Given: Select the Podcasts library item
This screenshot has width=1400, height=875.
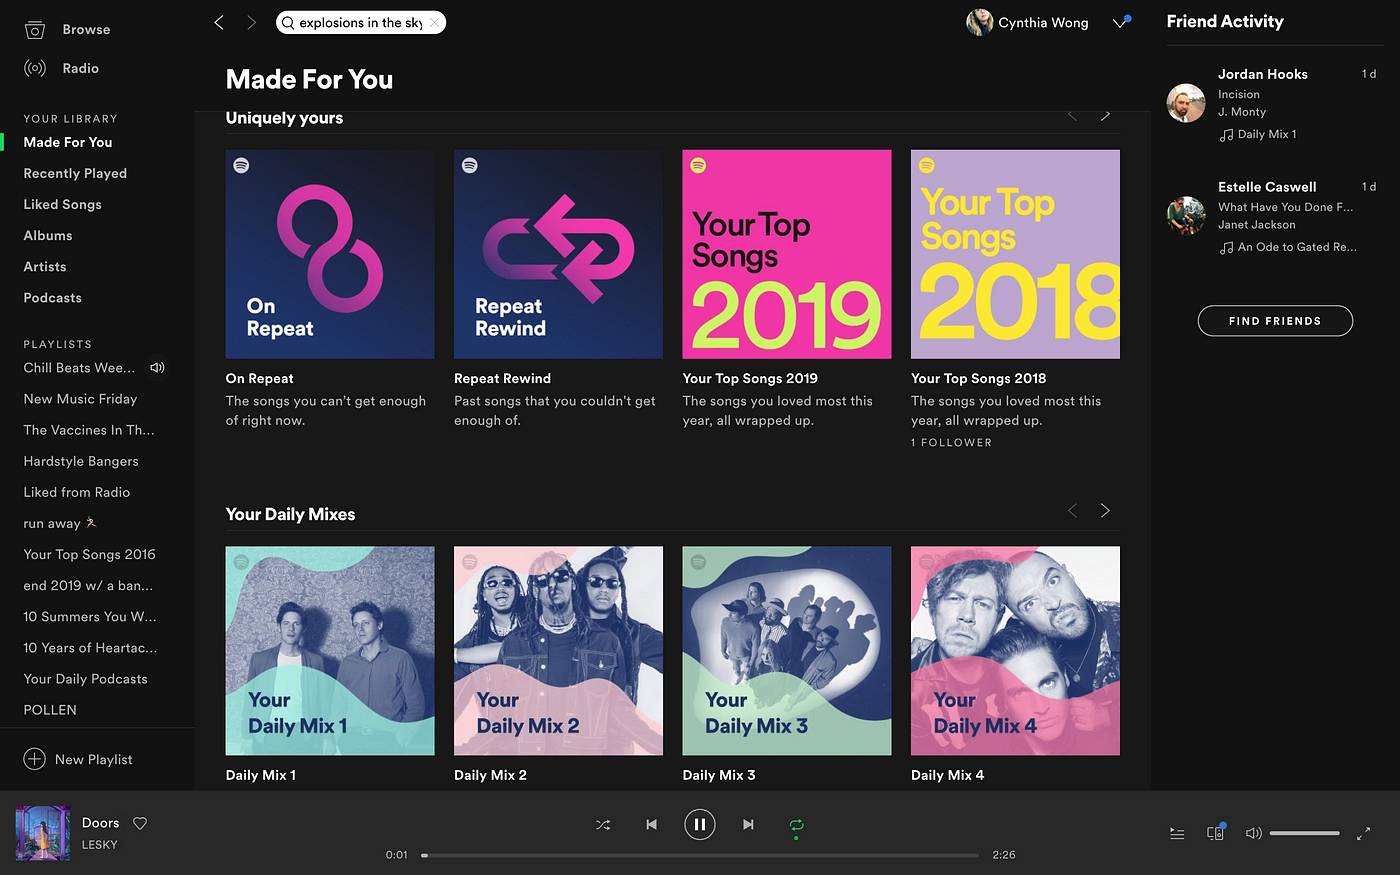Looking at the screenshot, I should 53,297.
